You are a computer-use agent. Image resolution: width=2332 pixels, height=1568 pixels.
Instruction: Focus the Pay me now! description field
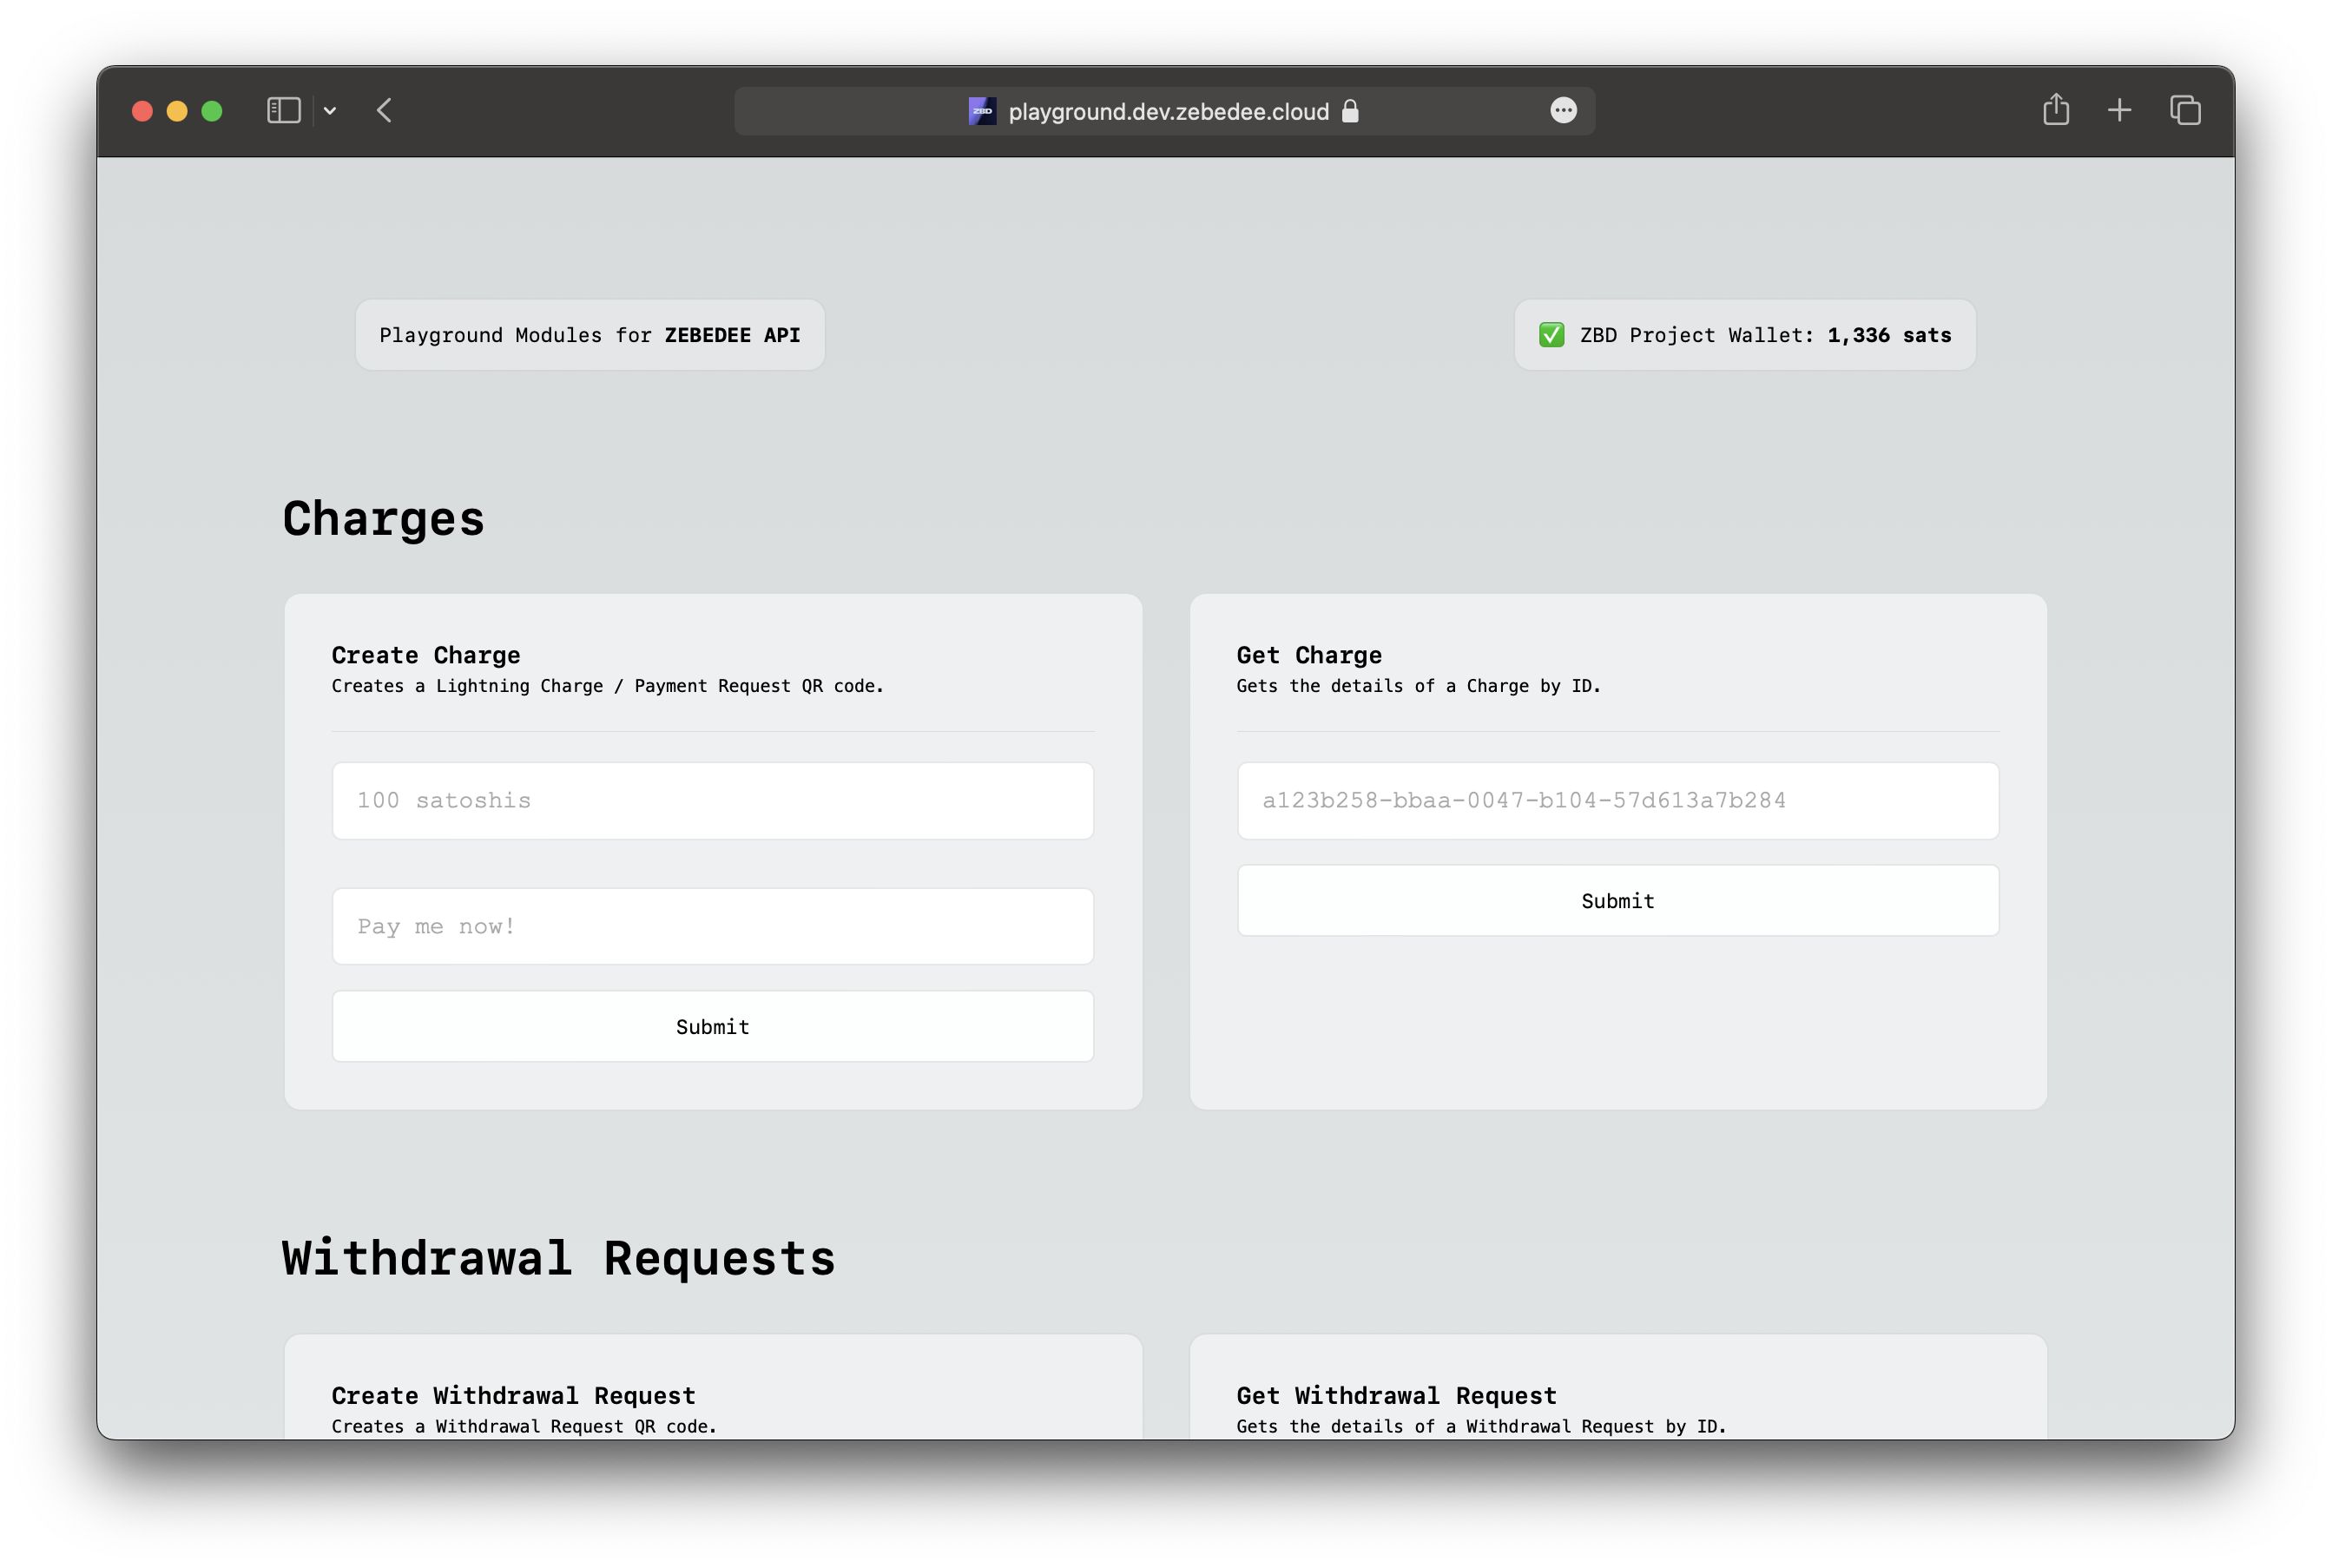click(712, 926)
